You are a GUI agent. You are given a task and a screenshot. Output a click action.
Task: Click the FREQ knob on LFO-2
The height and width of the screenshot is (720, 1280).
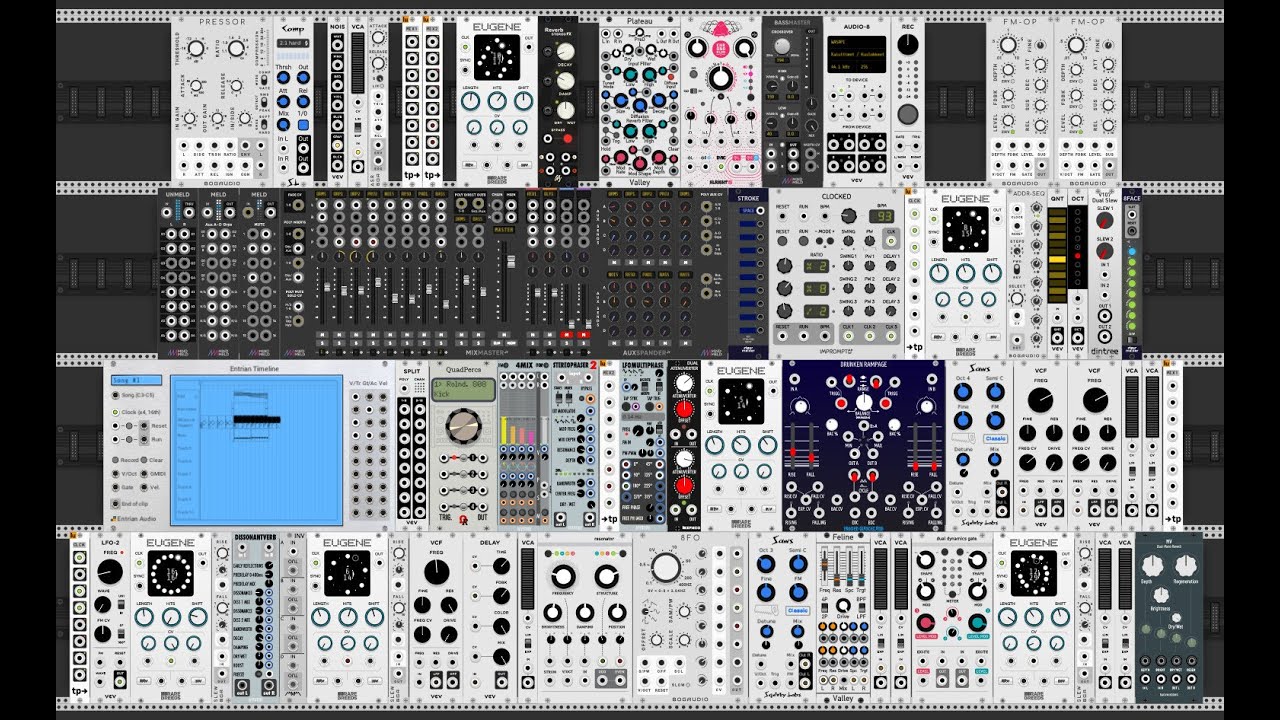(x=109, y=572)
